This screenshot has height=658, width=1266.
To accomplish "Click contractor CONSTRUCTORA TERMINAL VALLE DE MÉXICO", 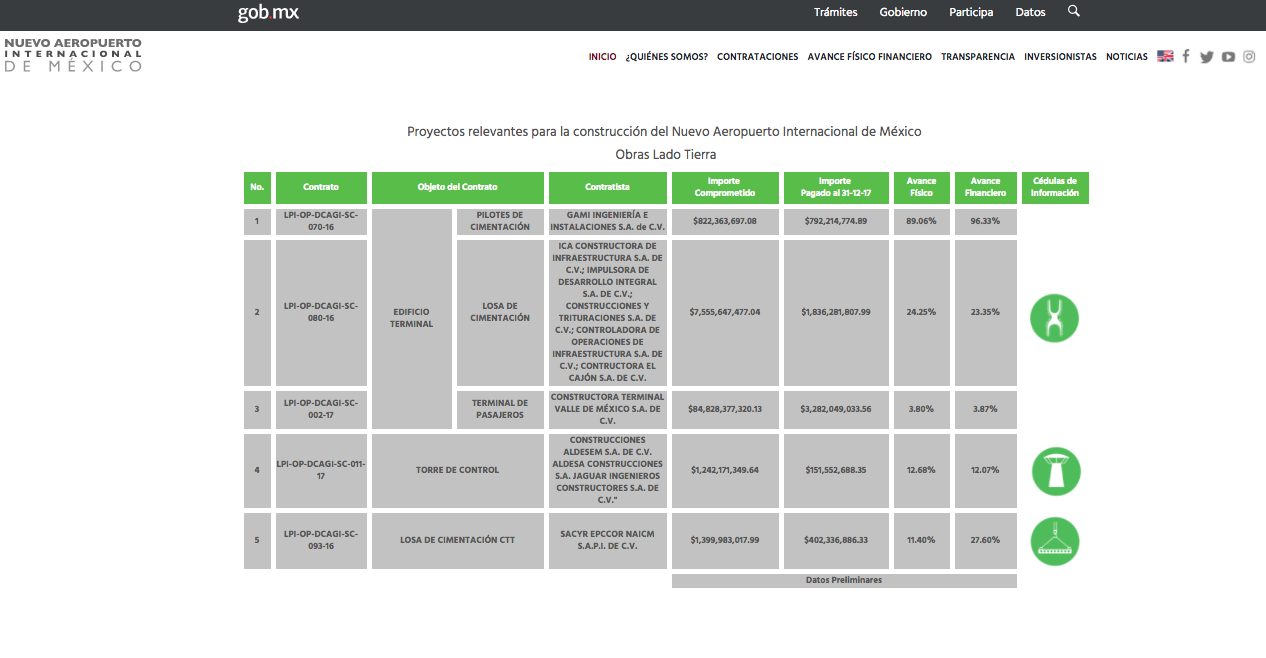I will point(608,410).
